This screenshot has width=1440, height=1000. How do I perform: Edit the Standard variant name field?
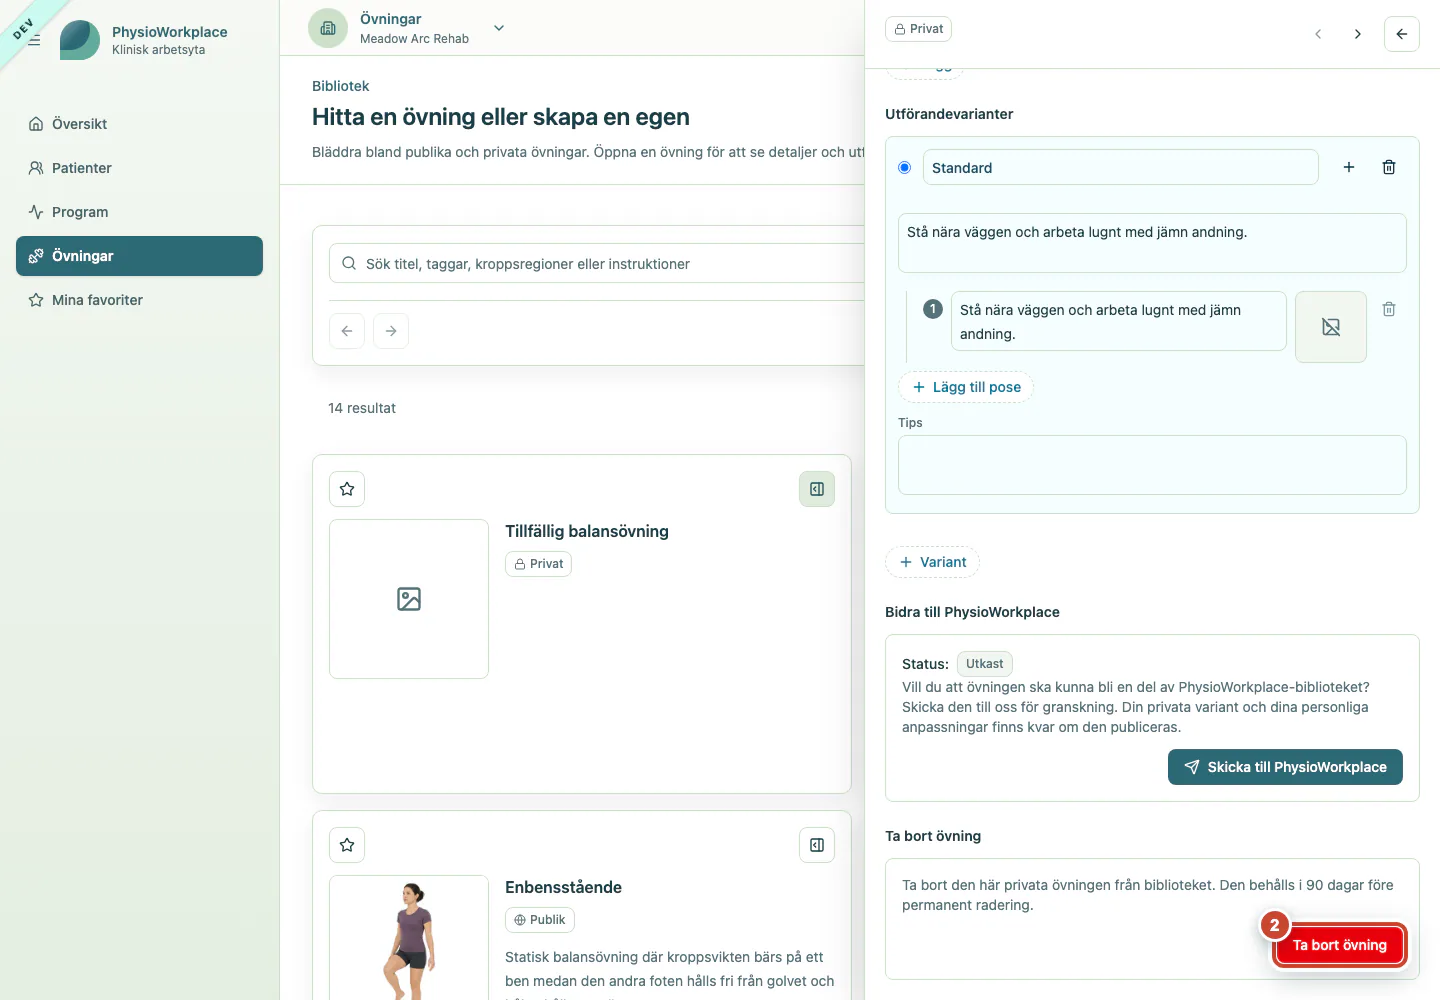click(x=1120, y=167)
